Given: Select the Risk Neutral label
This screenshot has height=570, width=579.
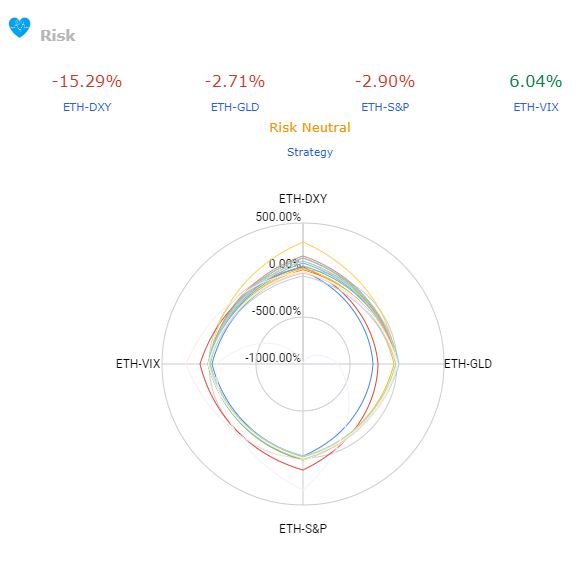Looking at the screenshot, I should pyautogui.click(x=310, y=127).
